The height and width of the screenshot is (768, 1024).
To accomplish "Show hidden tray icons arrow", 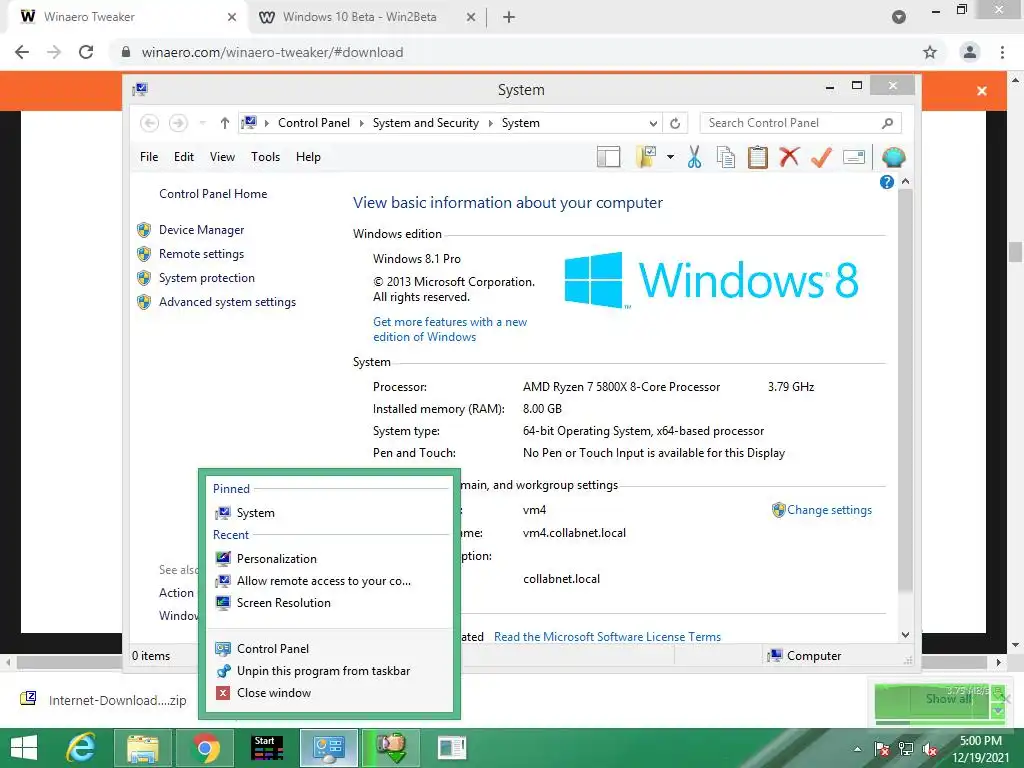I will click(x=857, y=749).
